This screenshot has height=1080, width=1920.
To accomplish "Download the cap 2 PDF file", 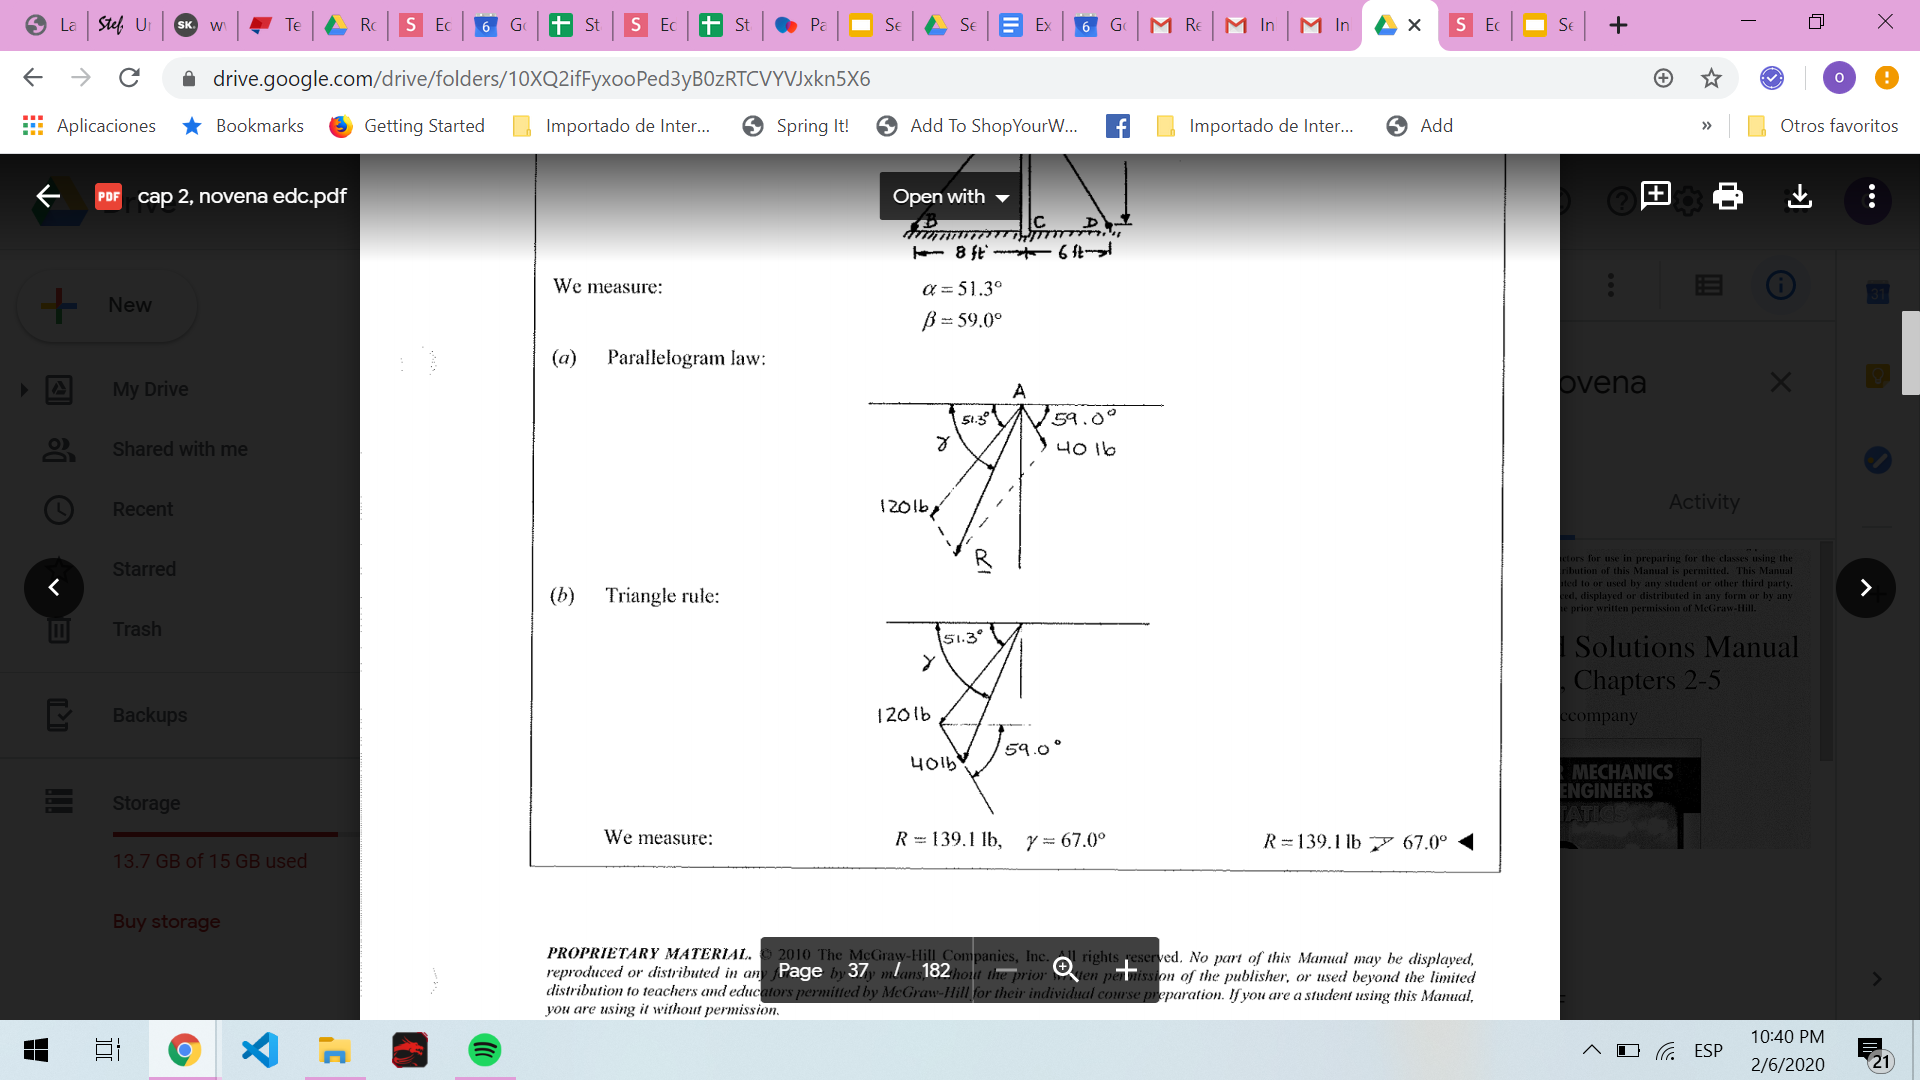I will [1799, 196].
